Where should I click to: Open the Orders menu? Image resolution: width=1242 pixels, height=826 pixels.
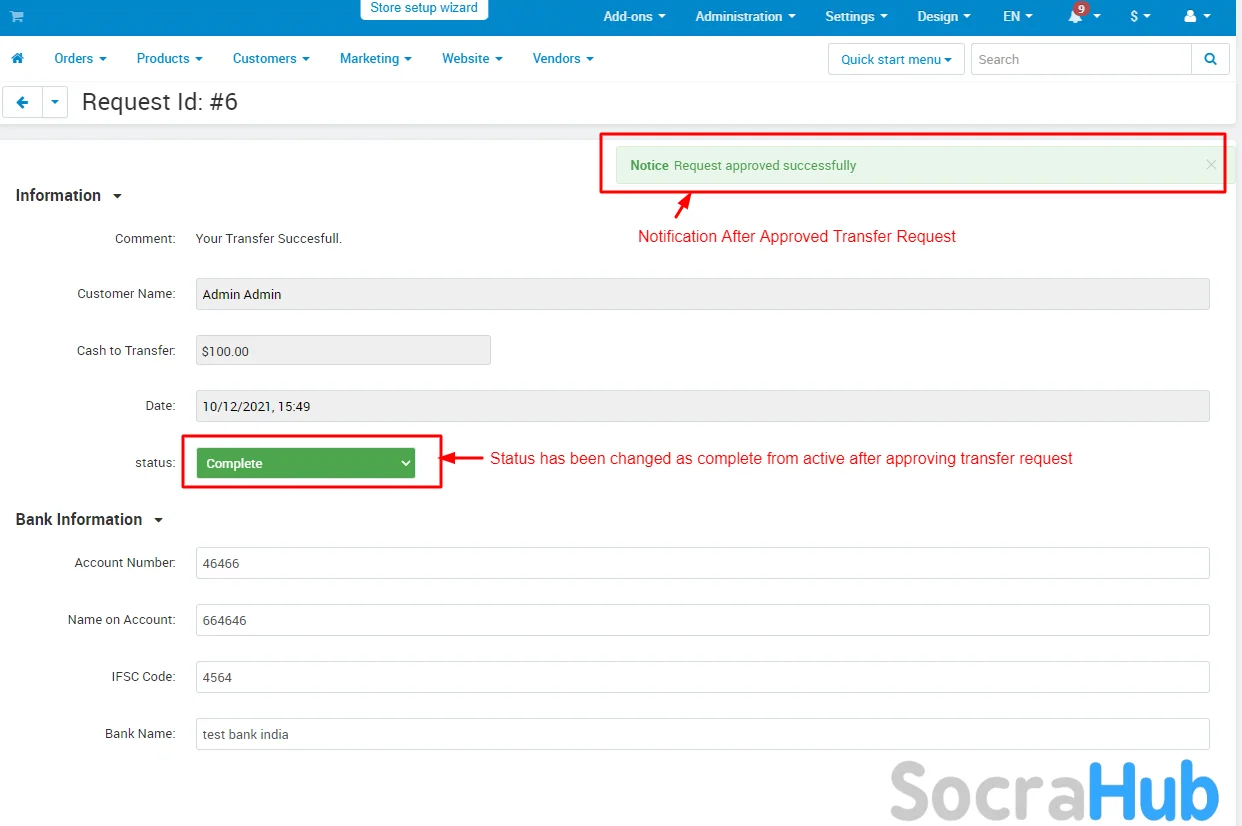click(x=80, y=59)
